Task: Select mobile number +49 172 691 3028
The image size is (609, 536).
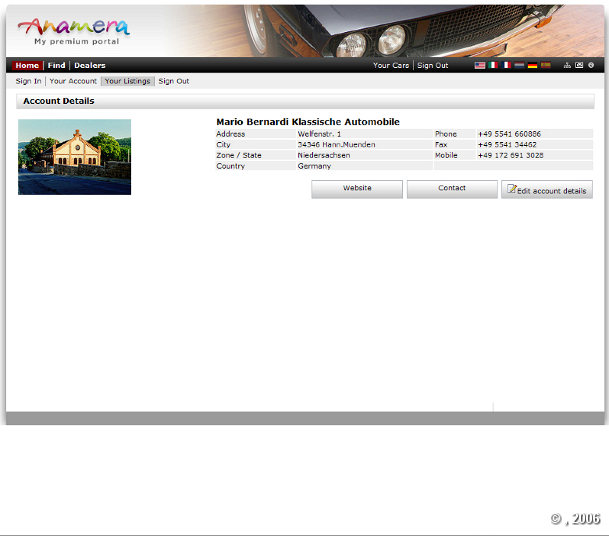Action: coord(511,155)
